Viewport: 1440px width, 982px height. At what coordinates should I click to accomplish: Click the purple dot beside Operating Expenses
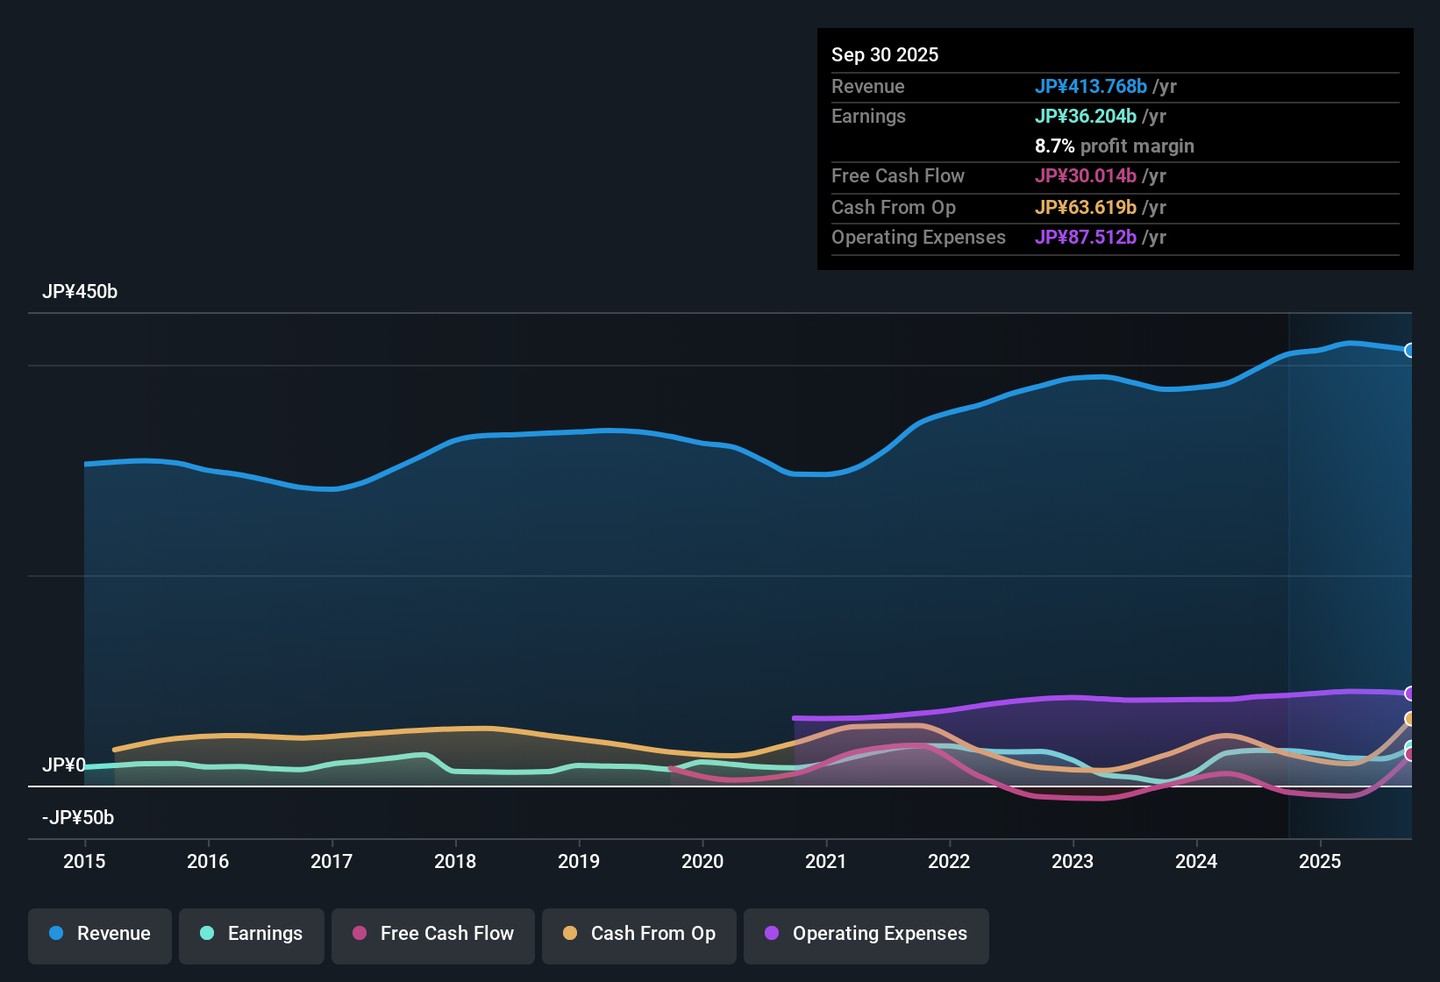tap(772, 934)
